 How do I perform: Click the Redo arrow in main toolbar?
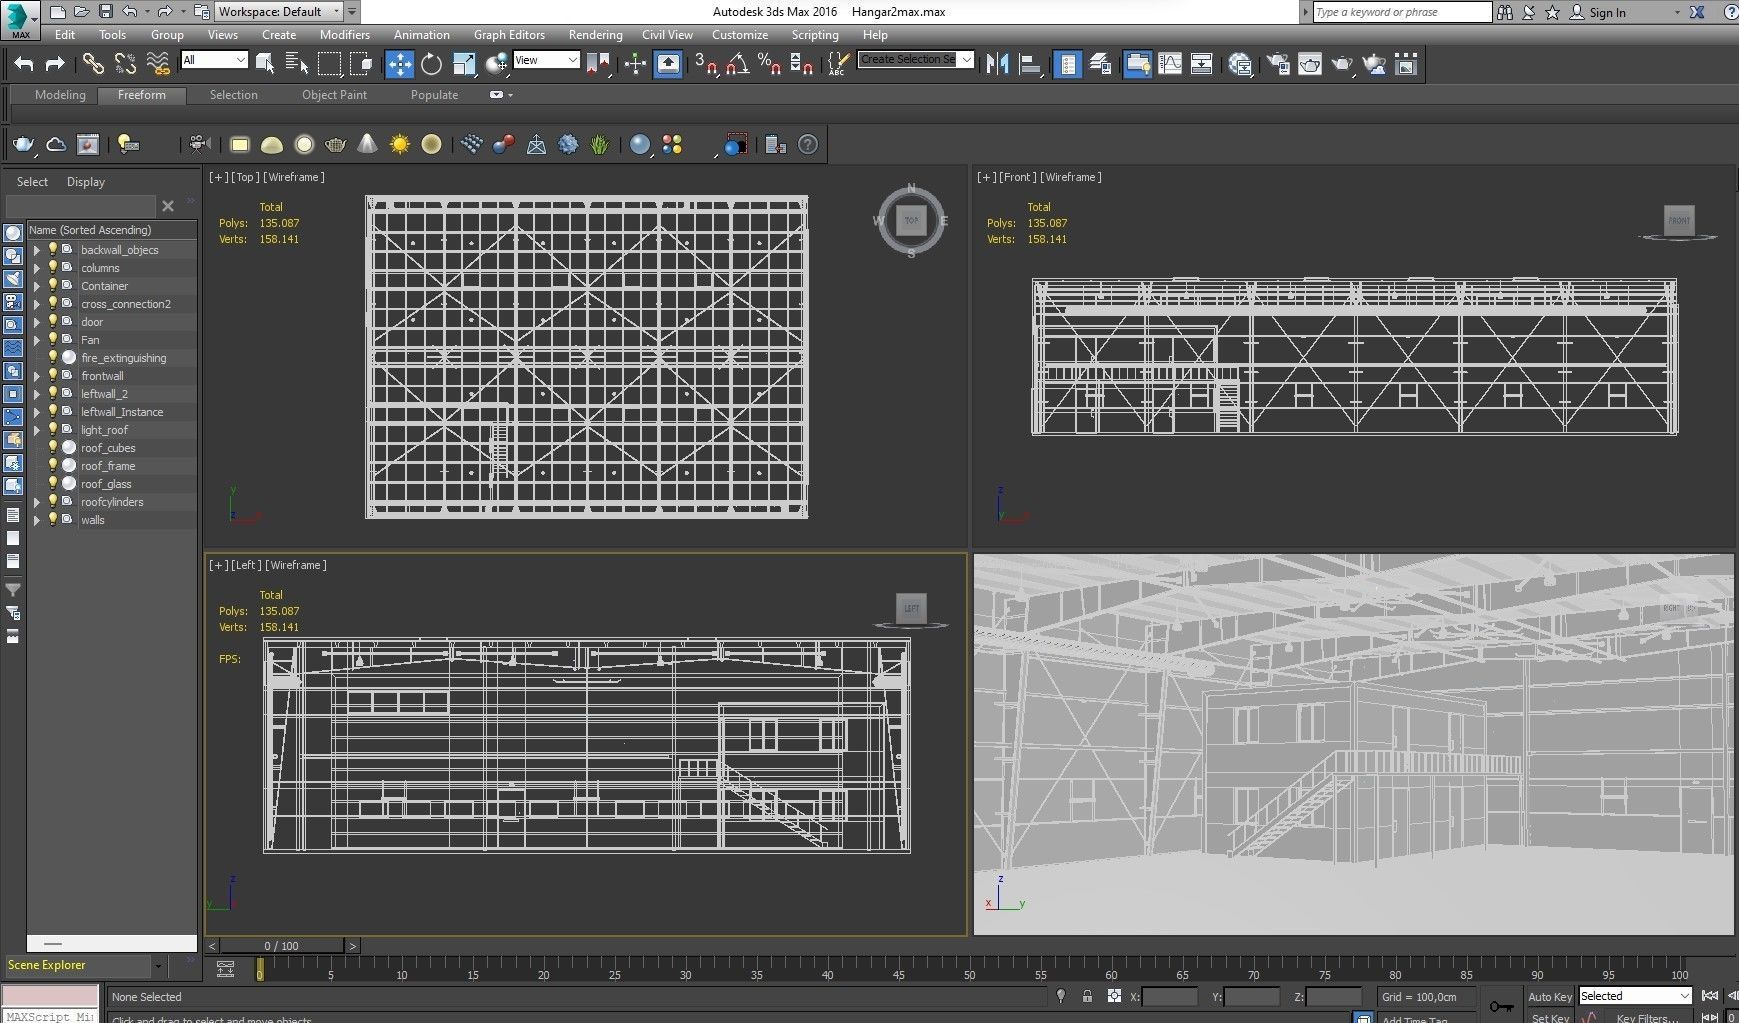55,64
